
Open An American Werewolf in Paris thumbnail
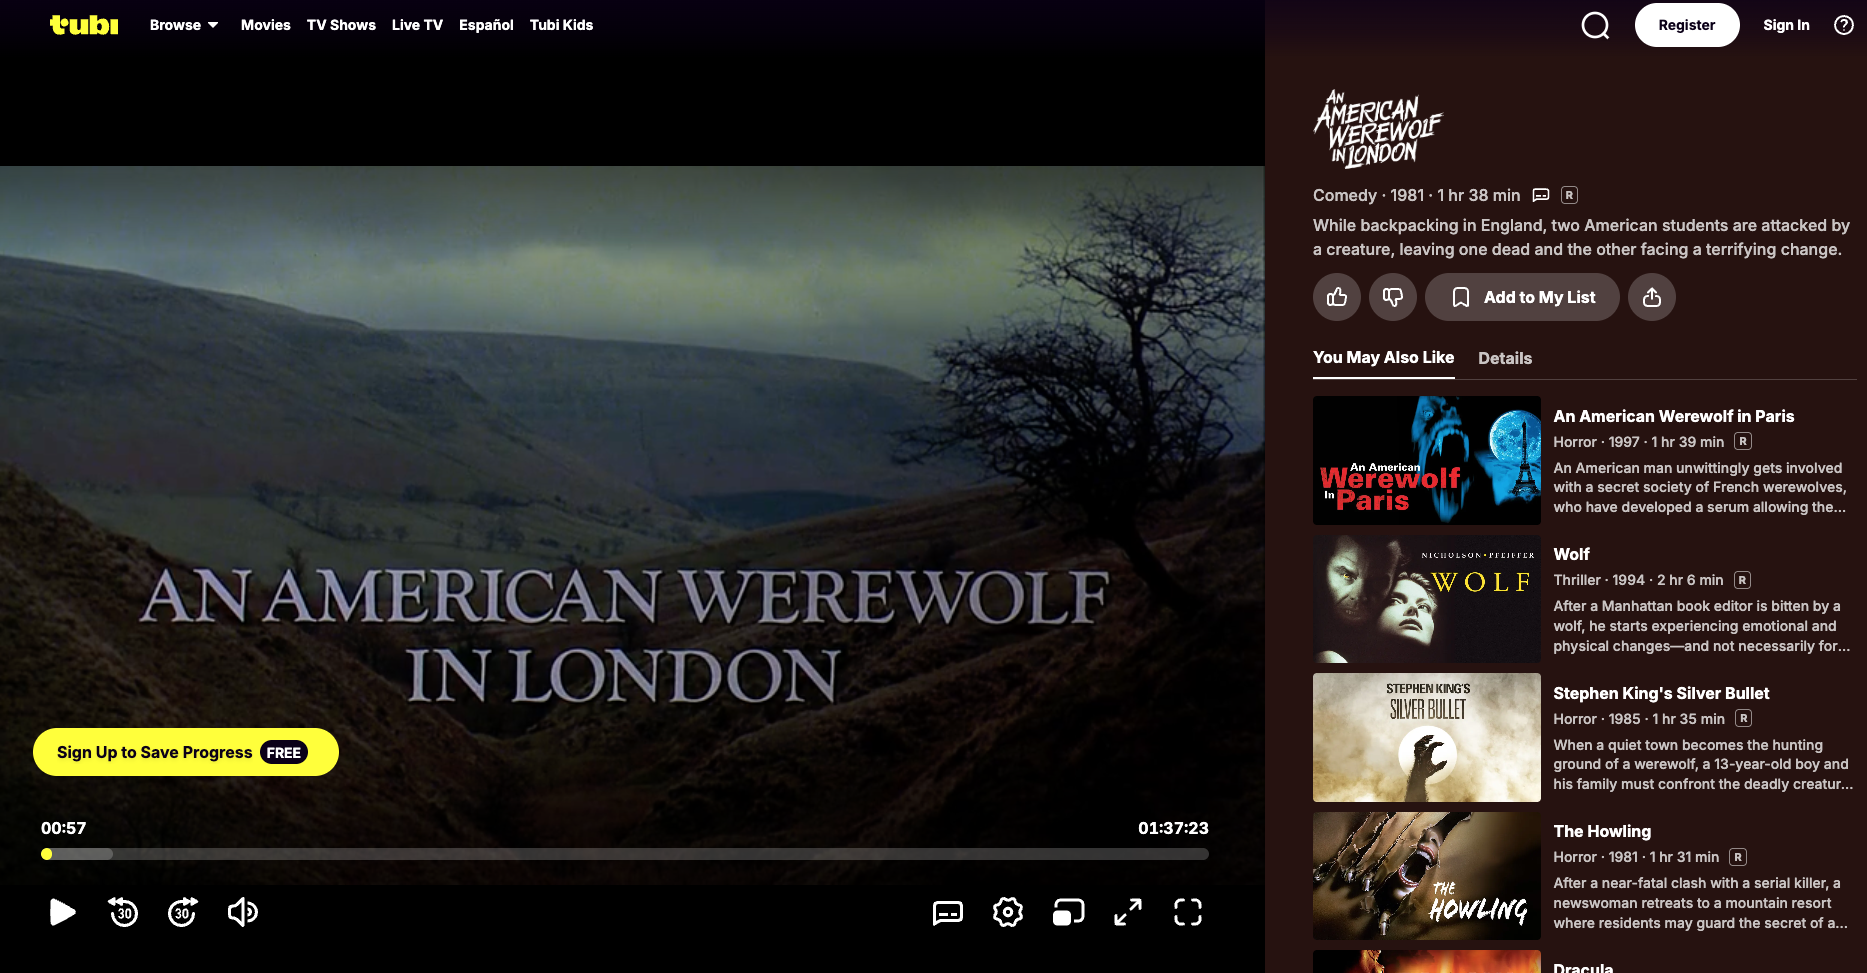point(1427,460)
